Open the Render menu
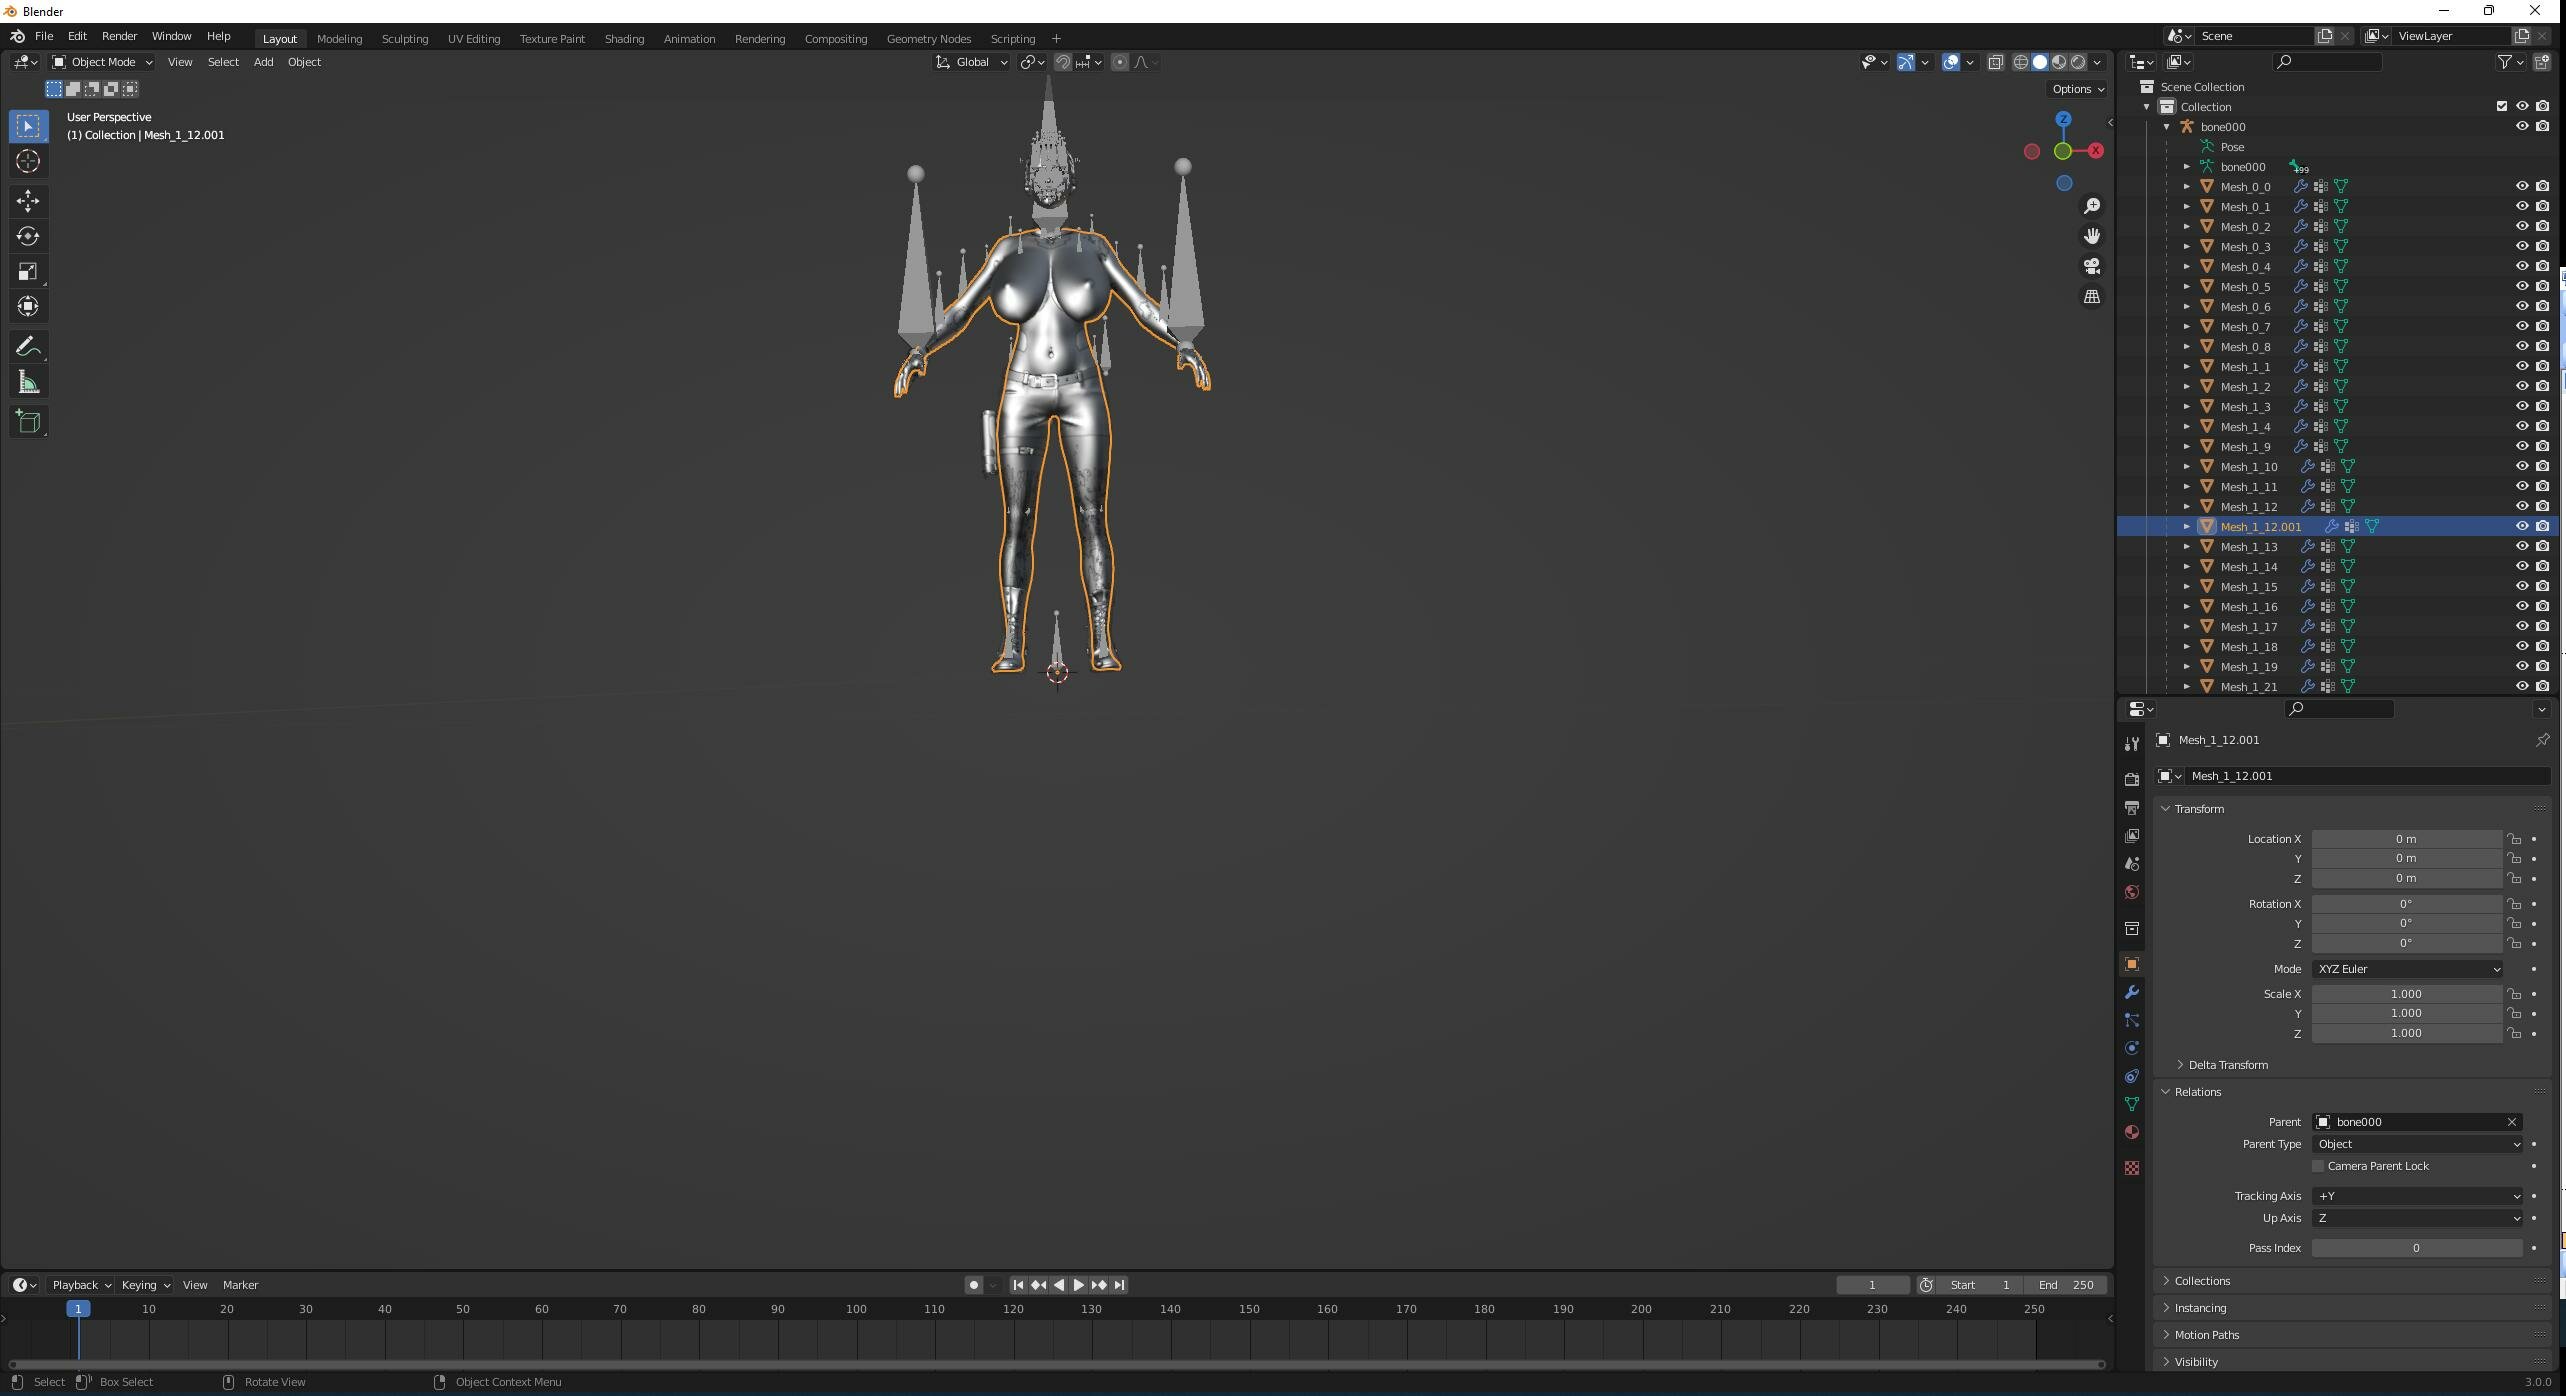 coord(119,36)
